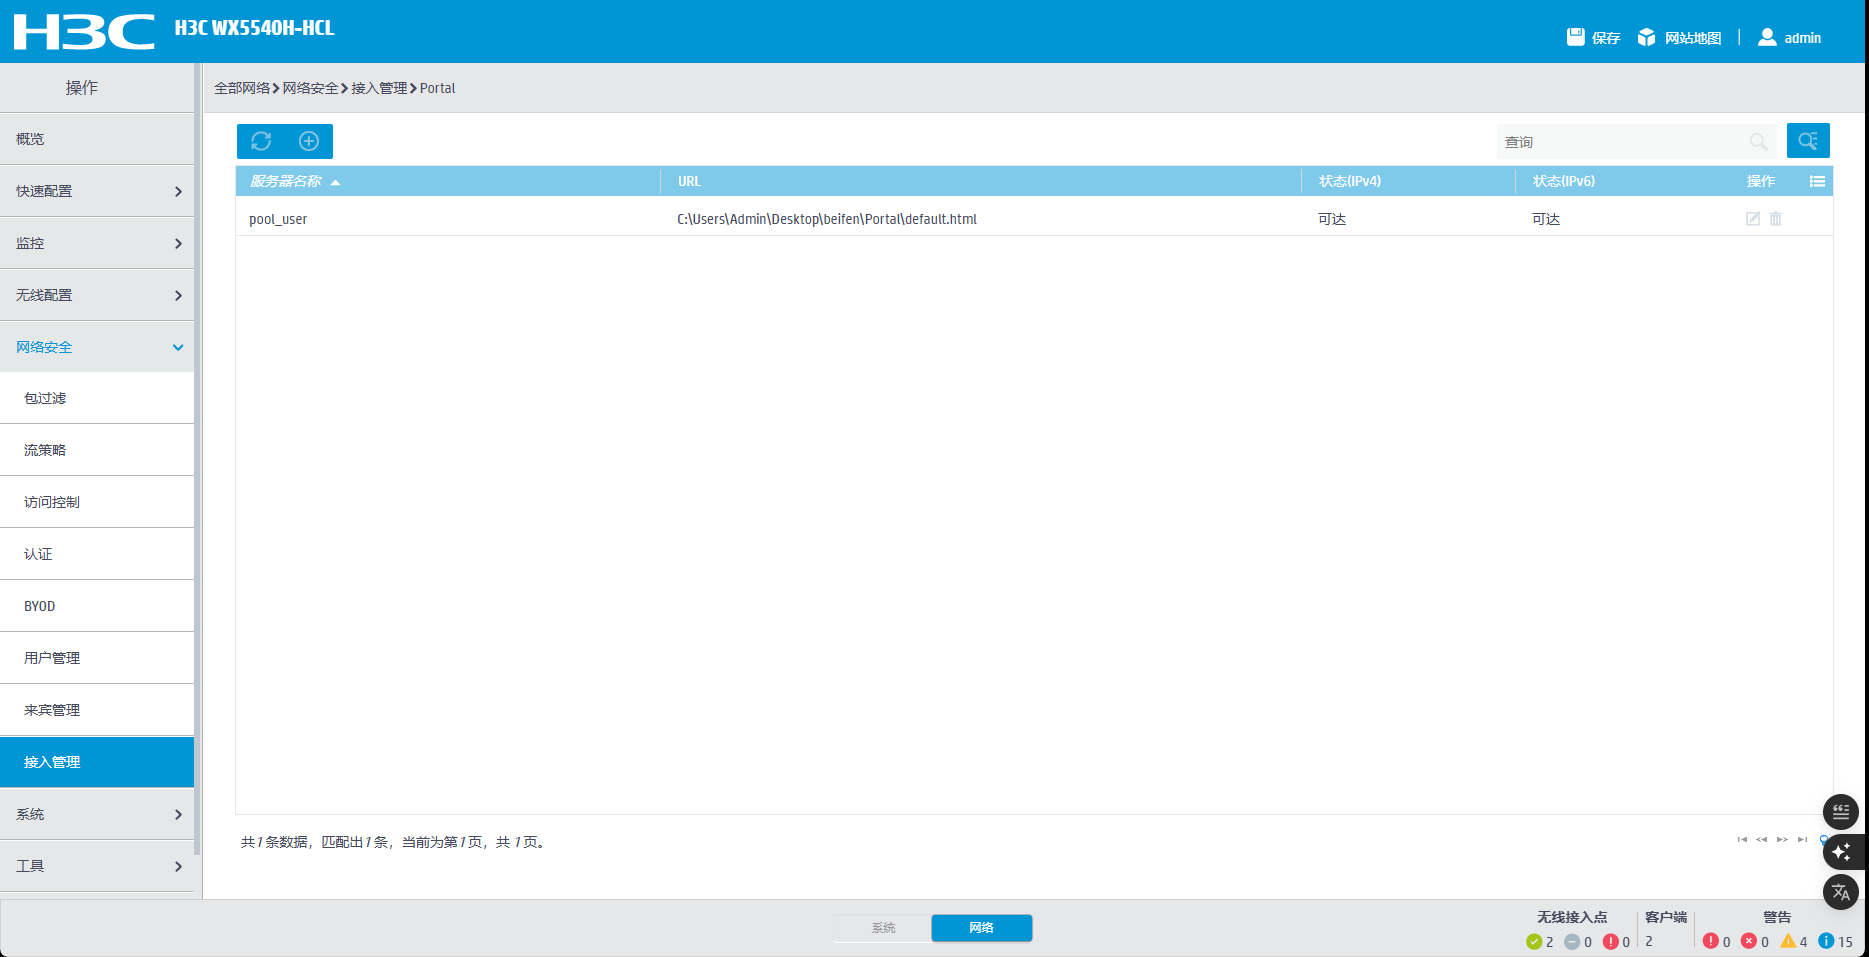Click the 查询 search input field
The width and height of the screenshot is (1869, 957).
pyautogui.click(x=1622, y=142)
